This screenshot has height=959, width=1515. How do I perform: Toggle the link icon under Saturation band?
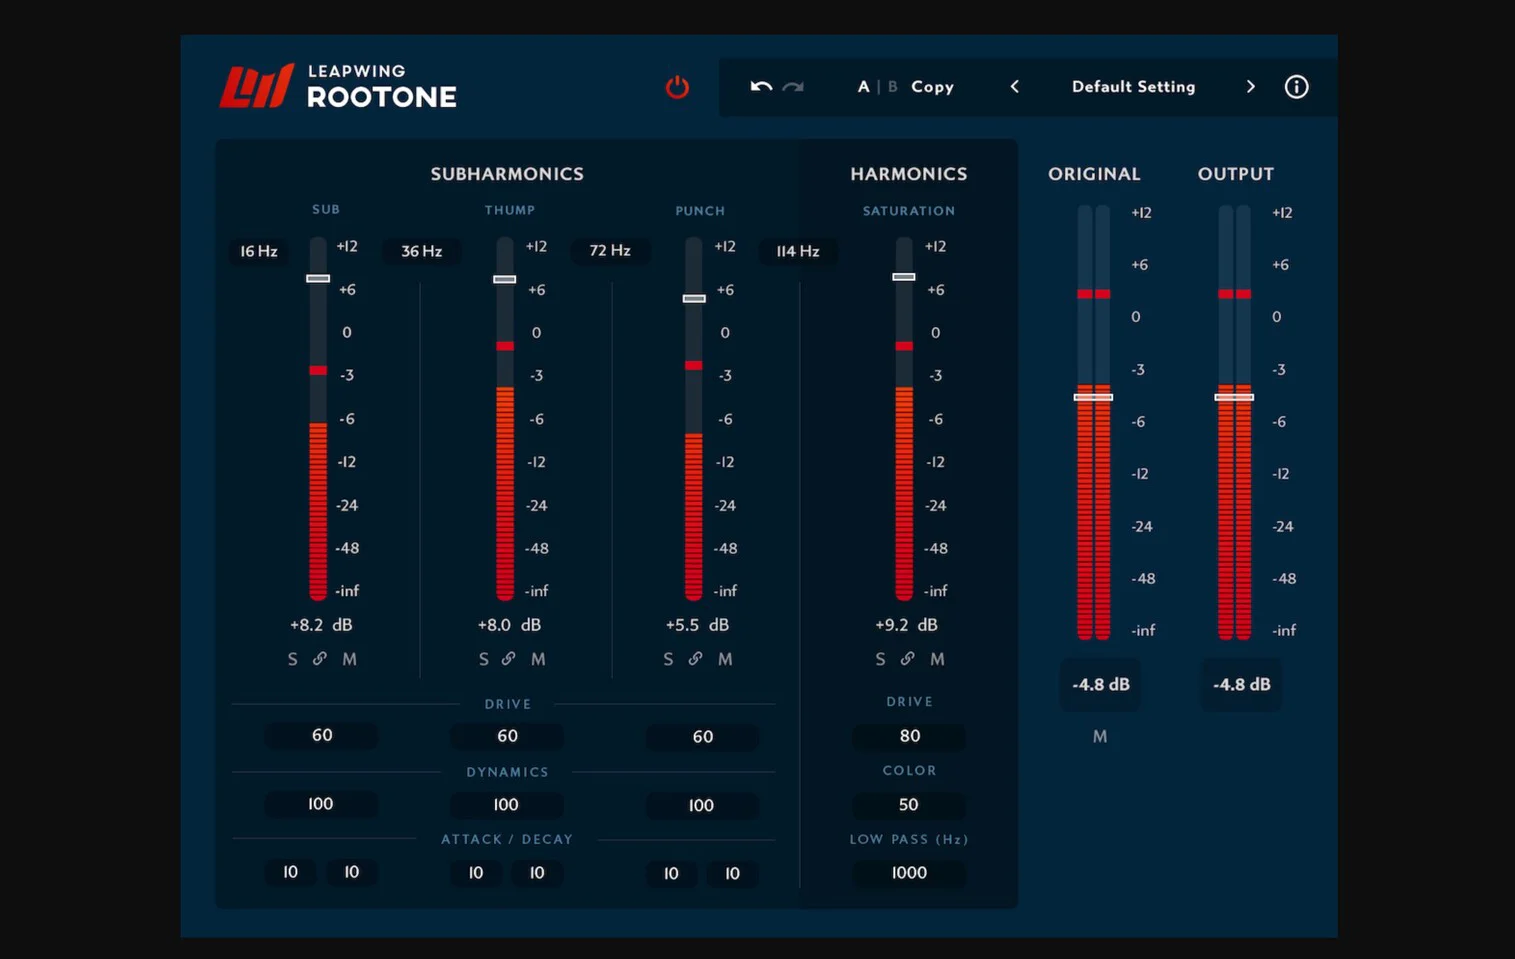[907, 659]
